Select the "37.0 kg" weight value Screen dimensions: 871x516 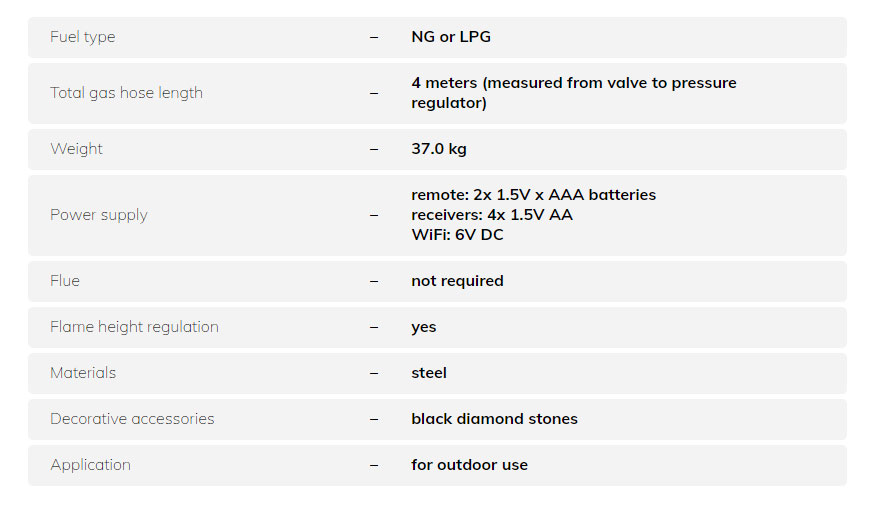click(x=439, y=149)
